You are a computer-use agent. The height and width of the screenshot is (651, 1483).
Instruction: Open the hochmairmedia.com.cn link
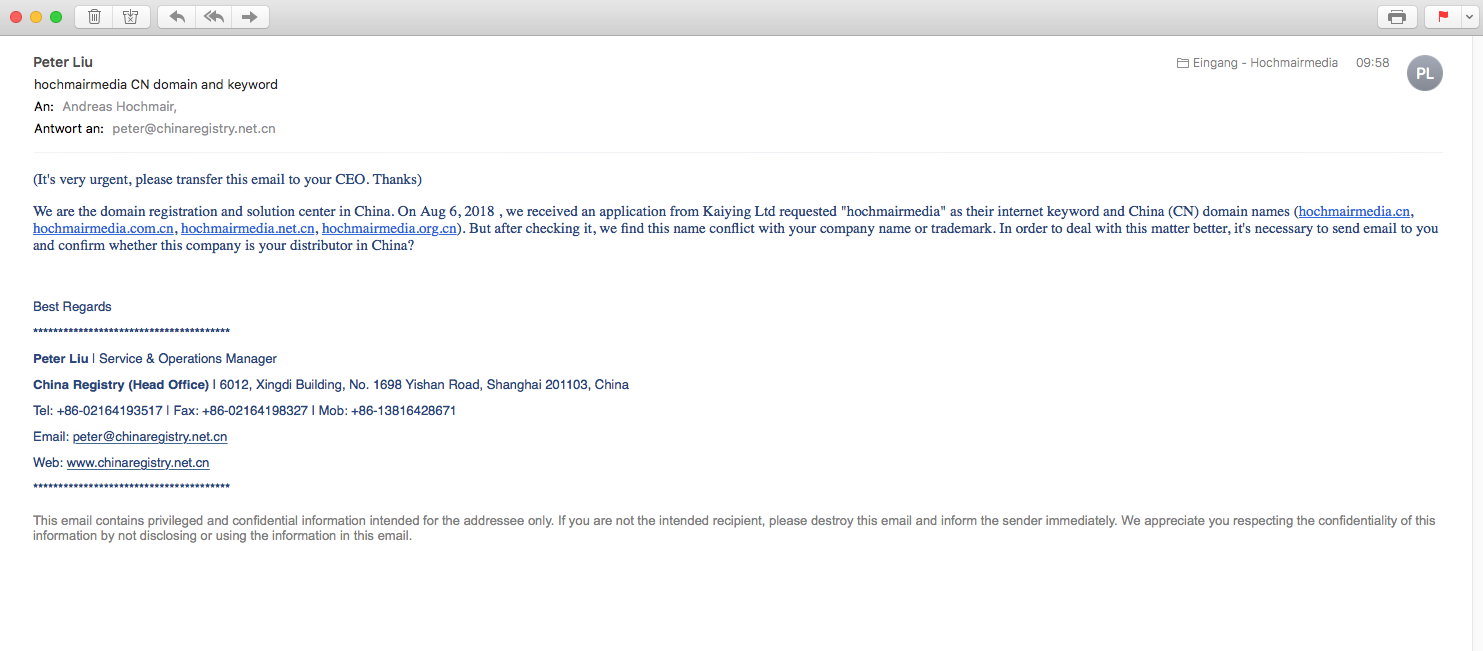click(x=103, y=228)
